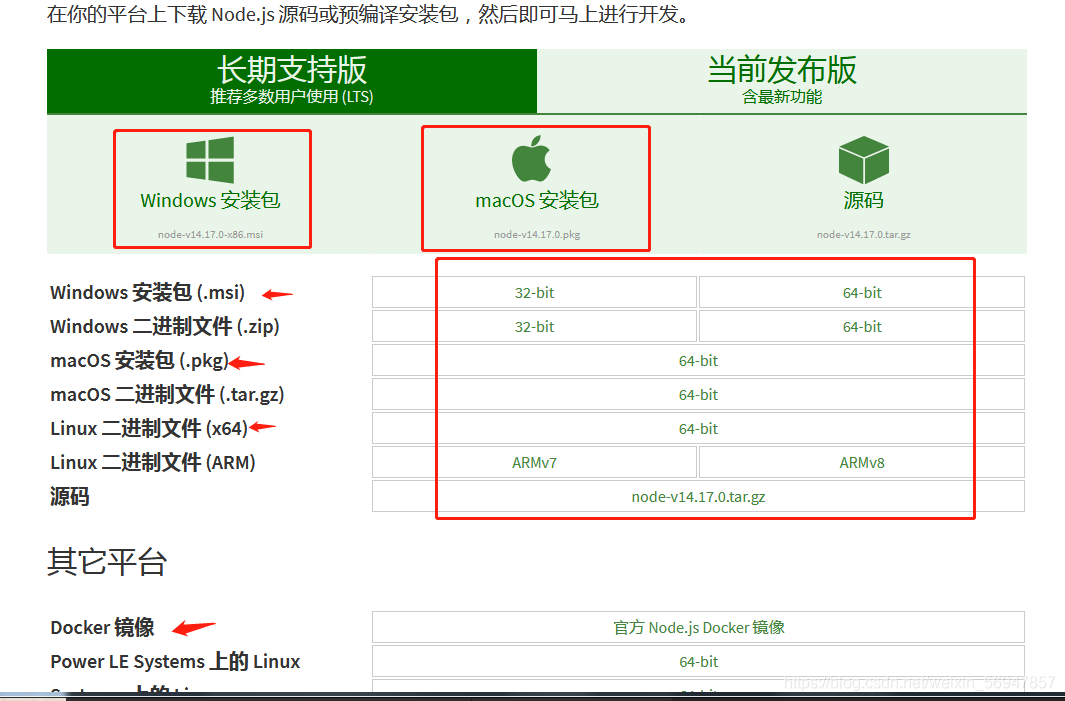The image size is (1065, 701).
Task: Open the 源码 link under the cube
Action: [863, 200]
